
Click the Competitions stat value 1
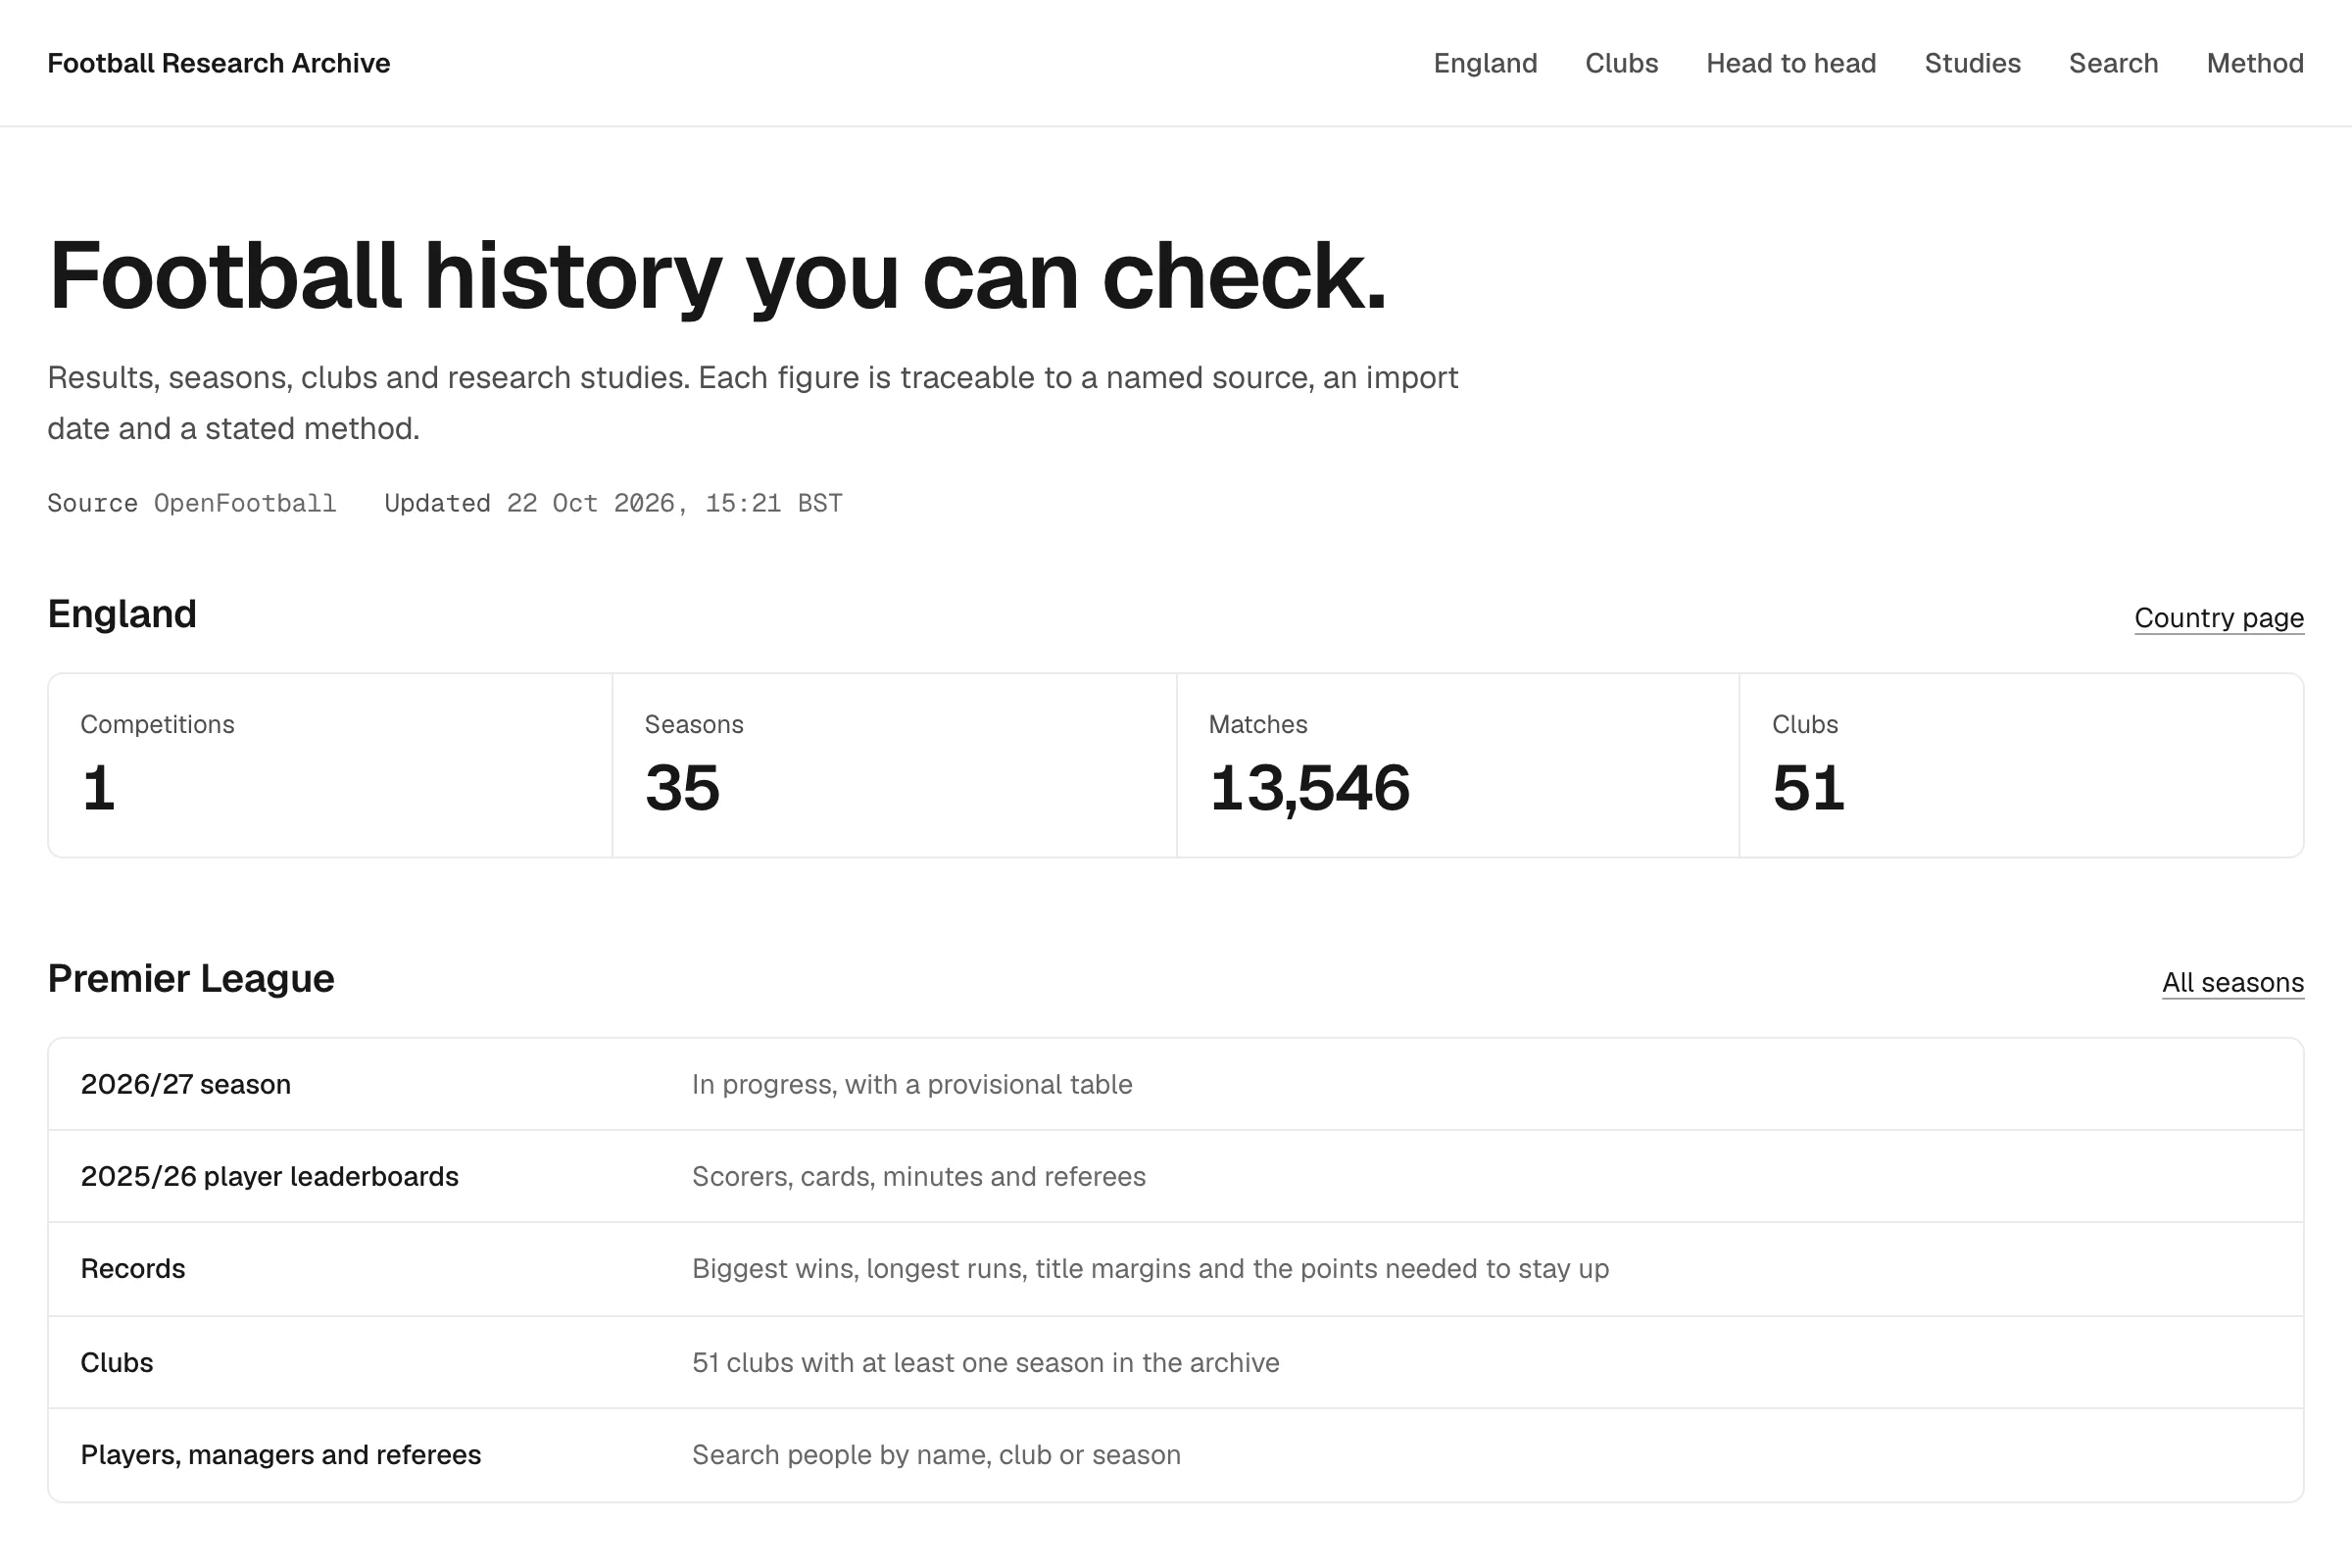pos(98,788)
